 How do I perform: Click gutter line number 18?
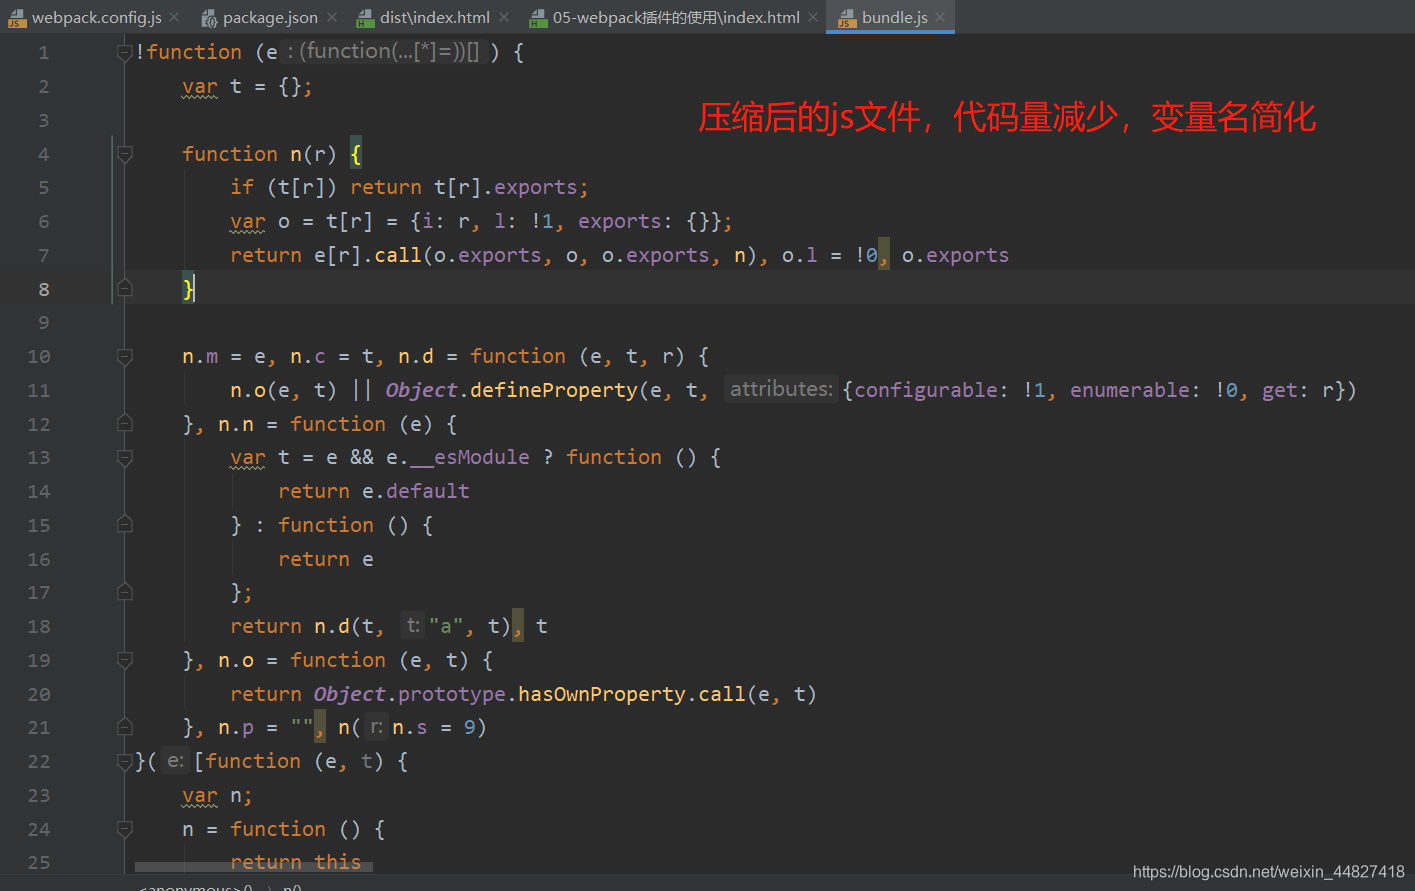38,626
